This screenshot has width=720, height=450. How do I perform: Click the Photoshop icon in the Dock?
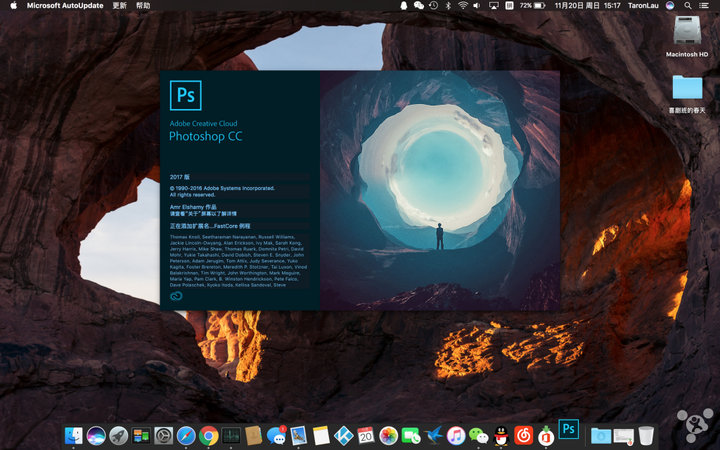(x=568, y=429)
